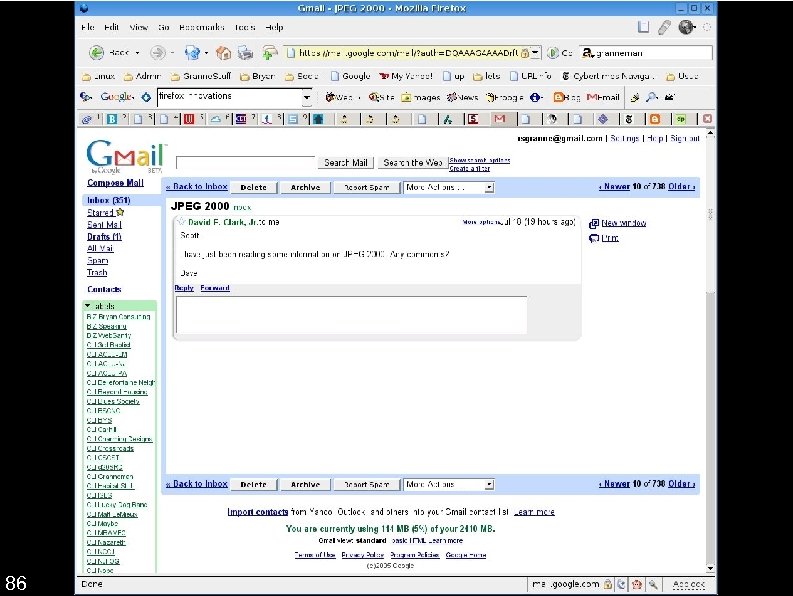Select the Gmail tab with M icon

point(500,119)
